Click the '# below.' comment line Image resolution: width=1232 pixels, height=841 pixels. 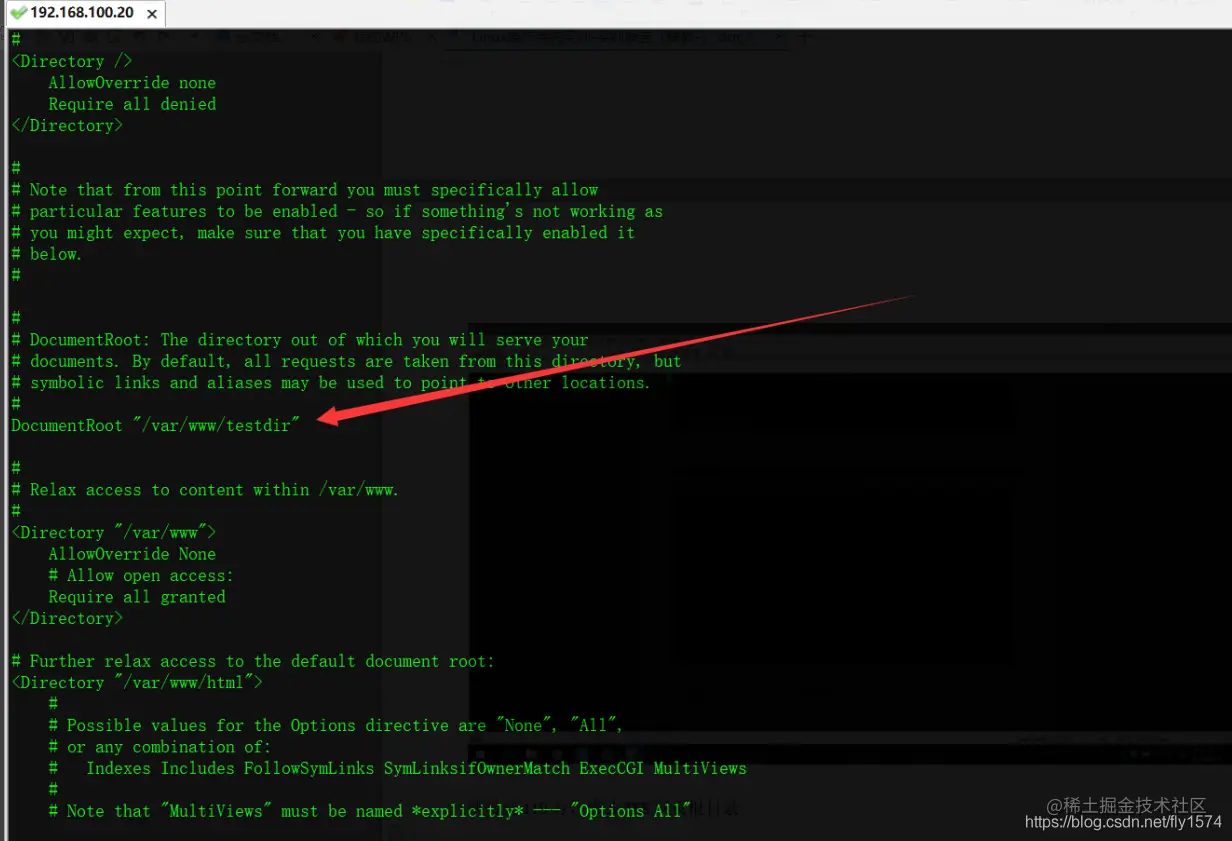click(47, 254)
